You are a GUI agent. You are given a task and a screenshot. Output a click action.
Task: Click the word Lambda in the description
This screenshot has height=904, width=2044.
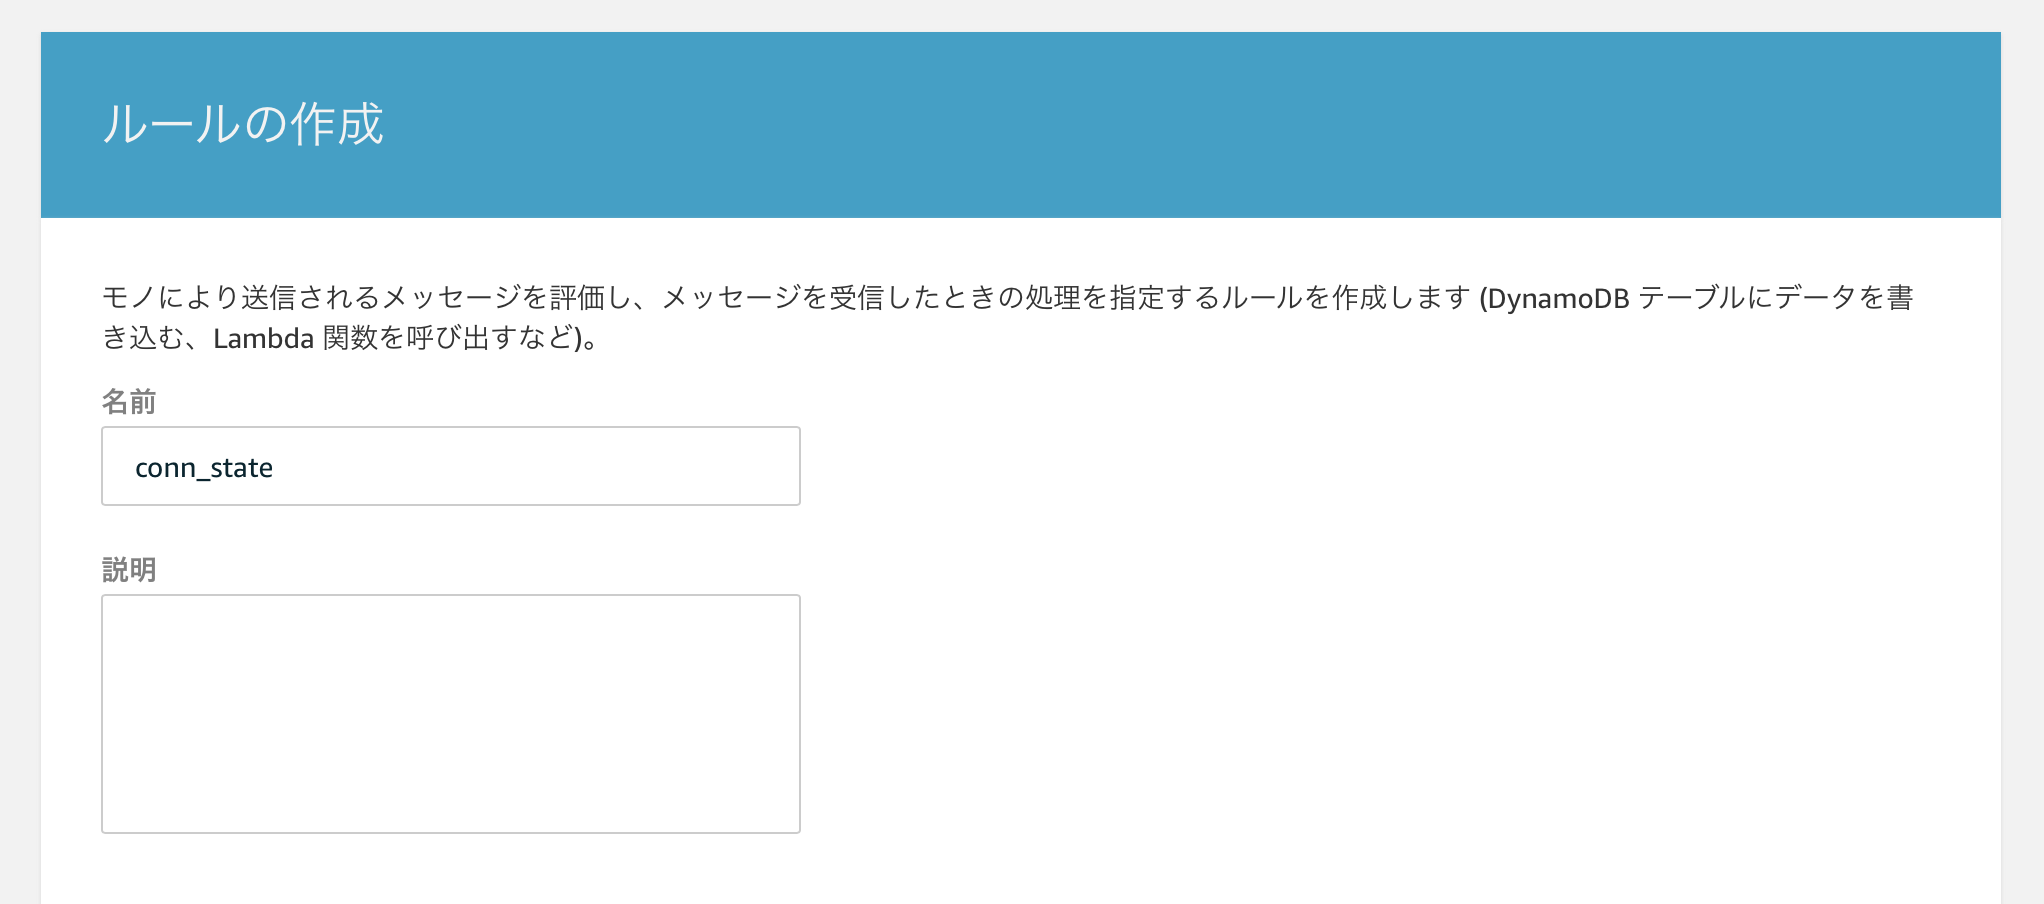tap(264, 339)
